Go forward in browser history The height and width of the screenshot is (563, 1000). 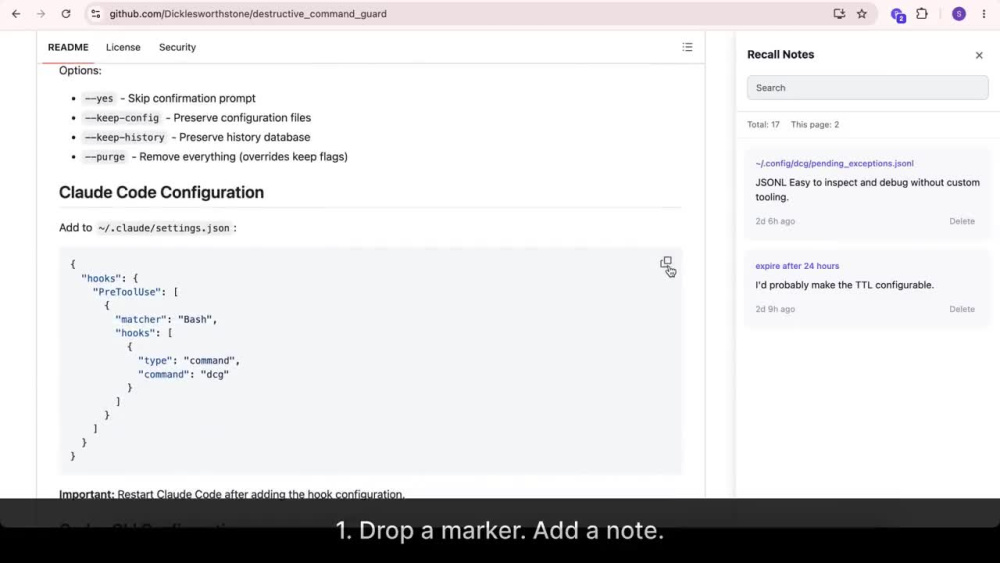[x=41, y=13]
